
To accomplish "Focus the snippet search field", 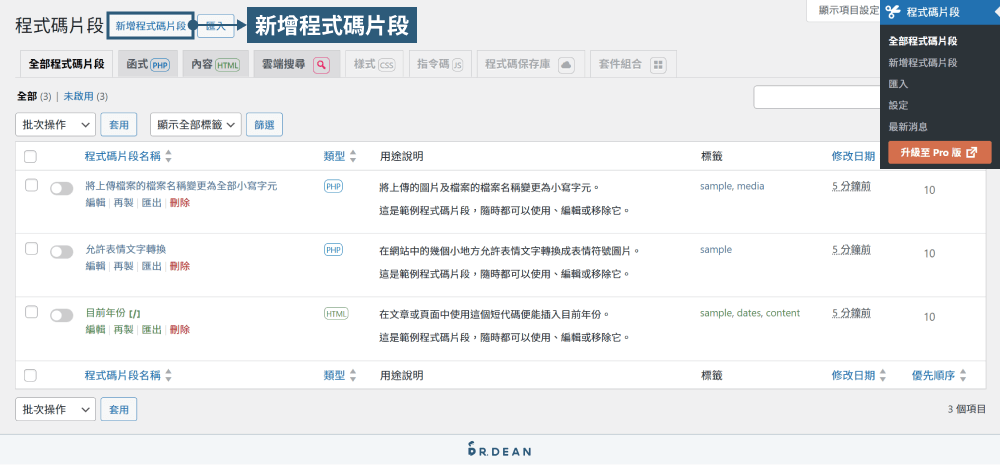I will (x=816, y=97).
